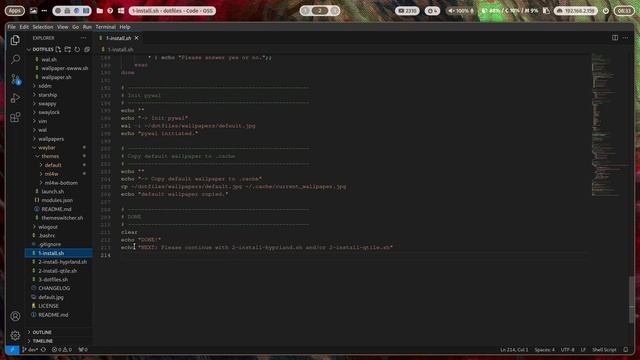
Task: Open the notifications bell in status bar
Action: (626, 350)
